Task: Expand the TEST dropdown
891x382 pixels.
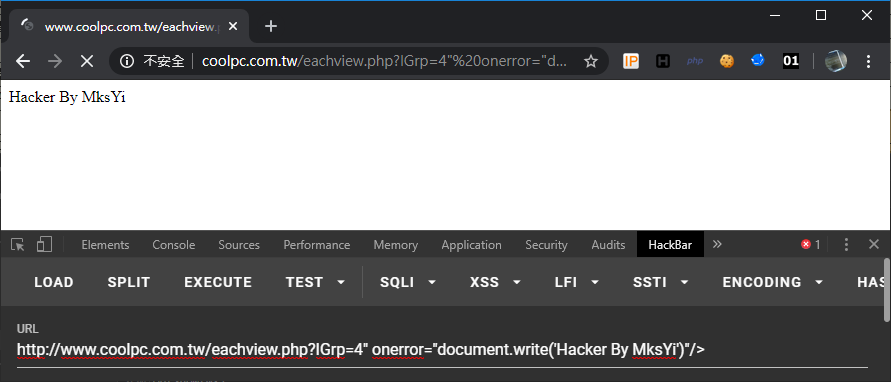Action: 315,283
